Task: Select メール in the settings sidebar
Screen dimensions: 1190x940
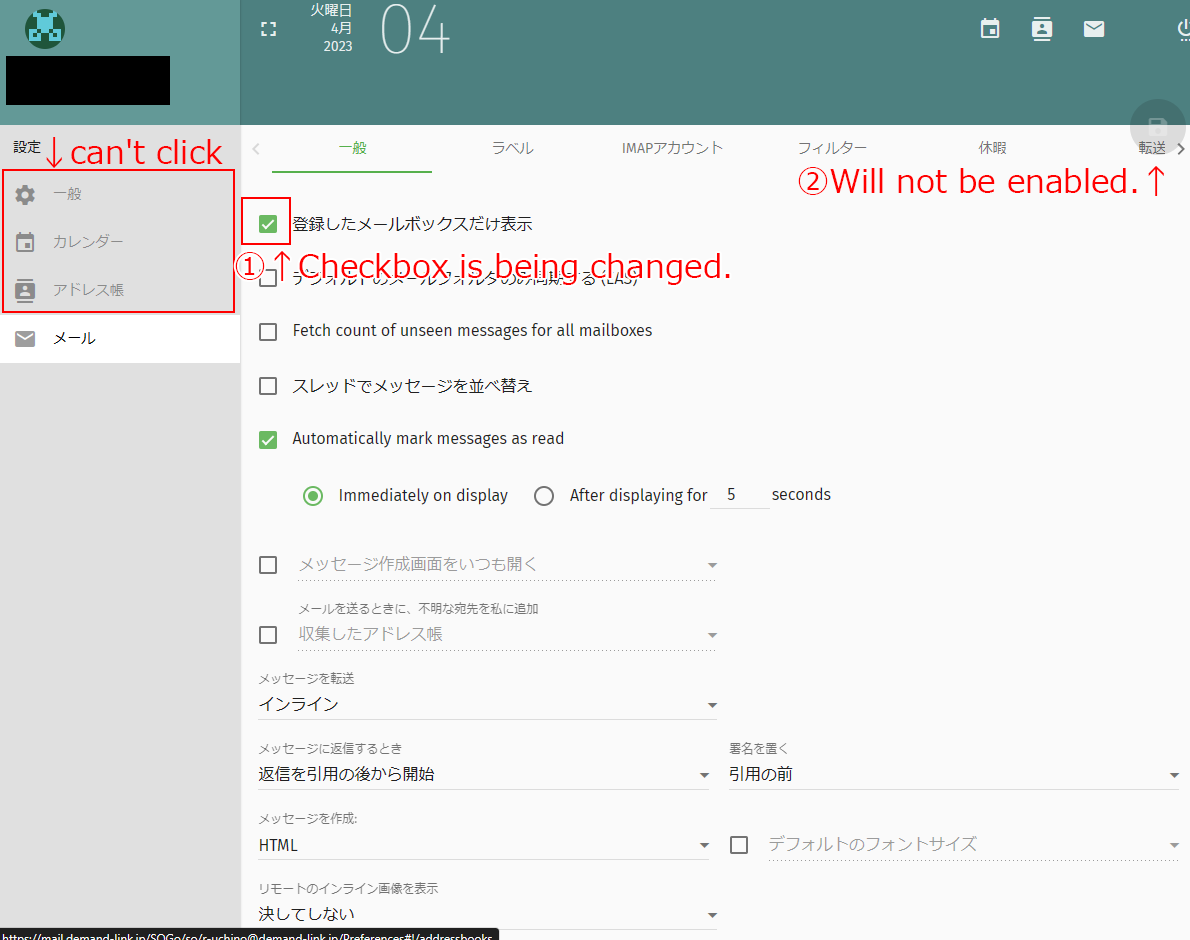Action: click(x=74, y=338)
